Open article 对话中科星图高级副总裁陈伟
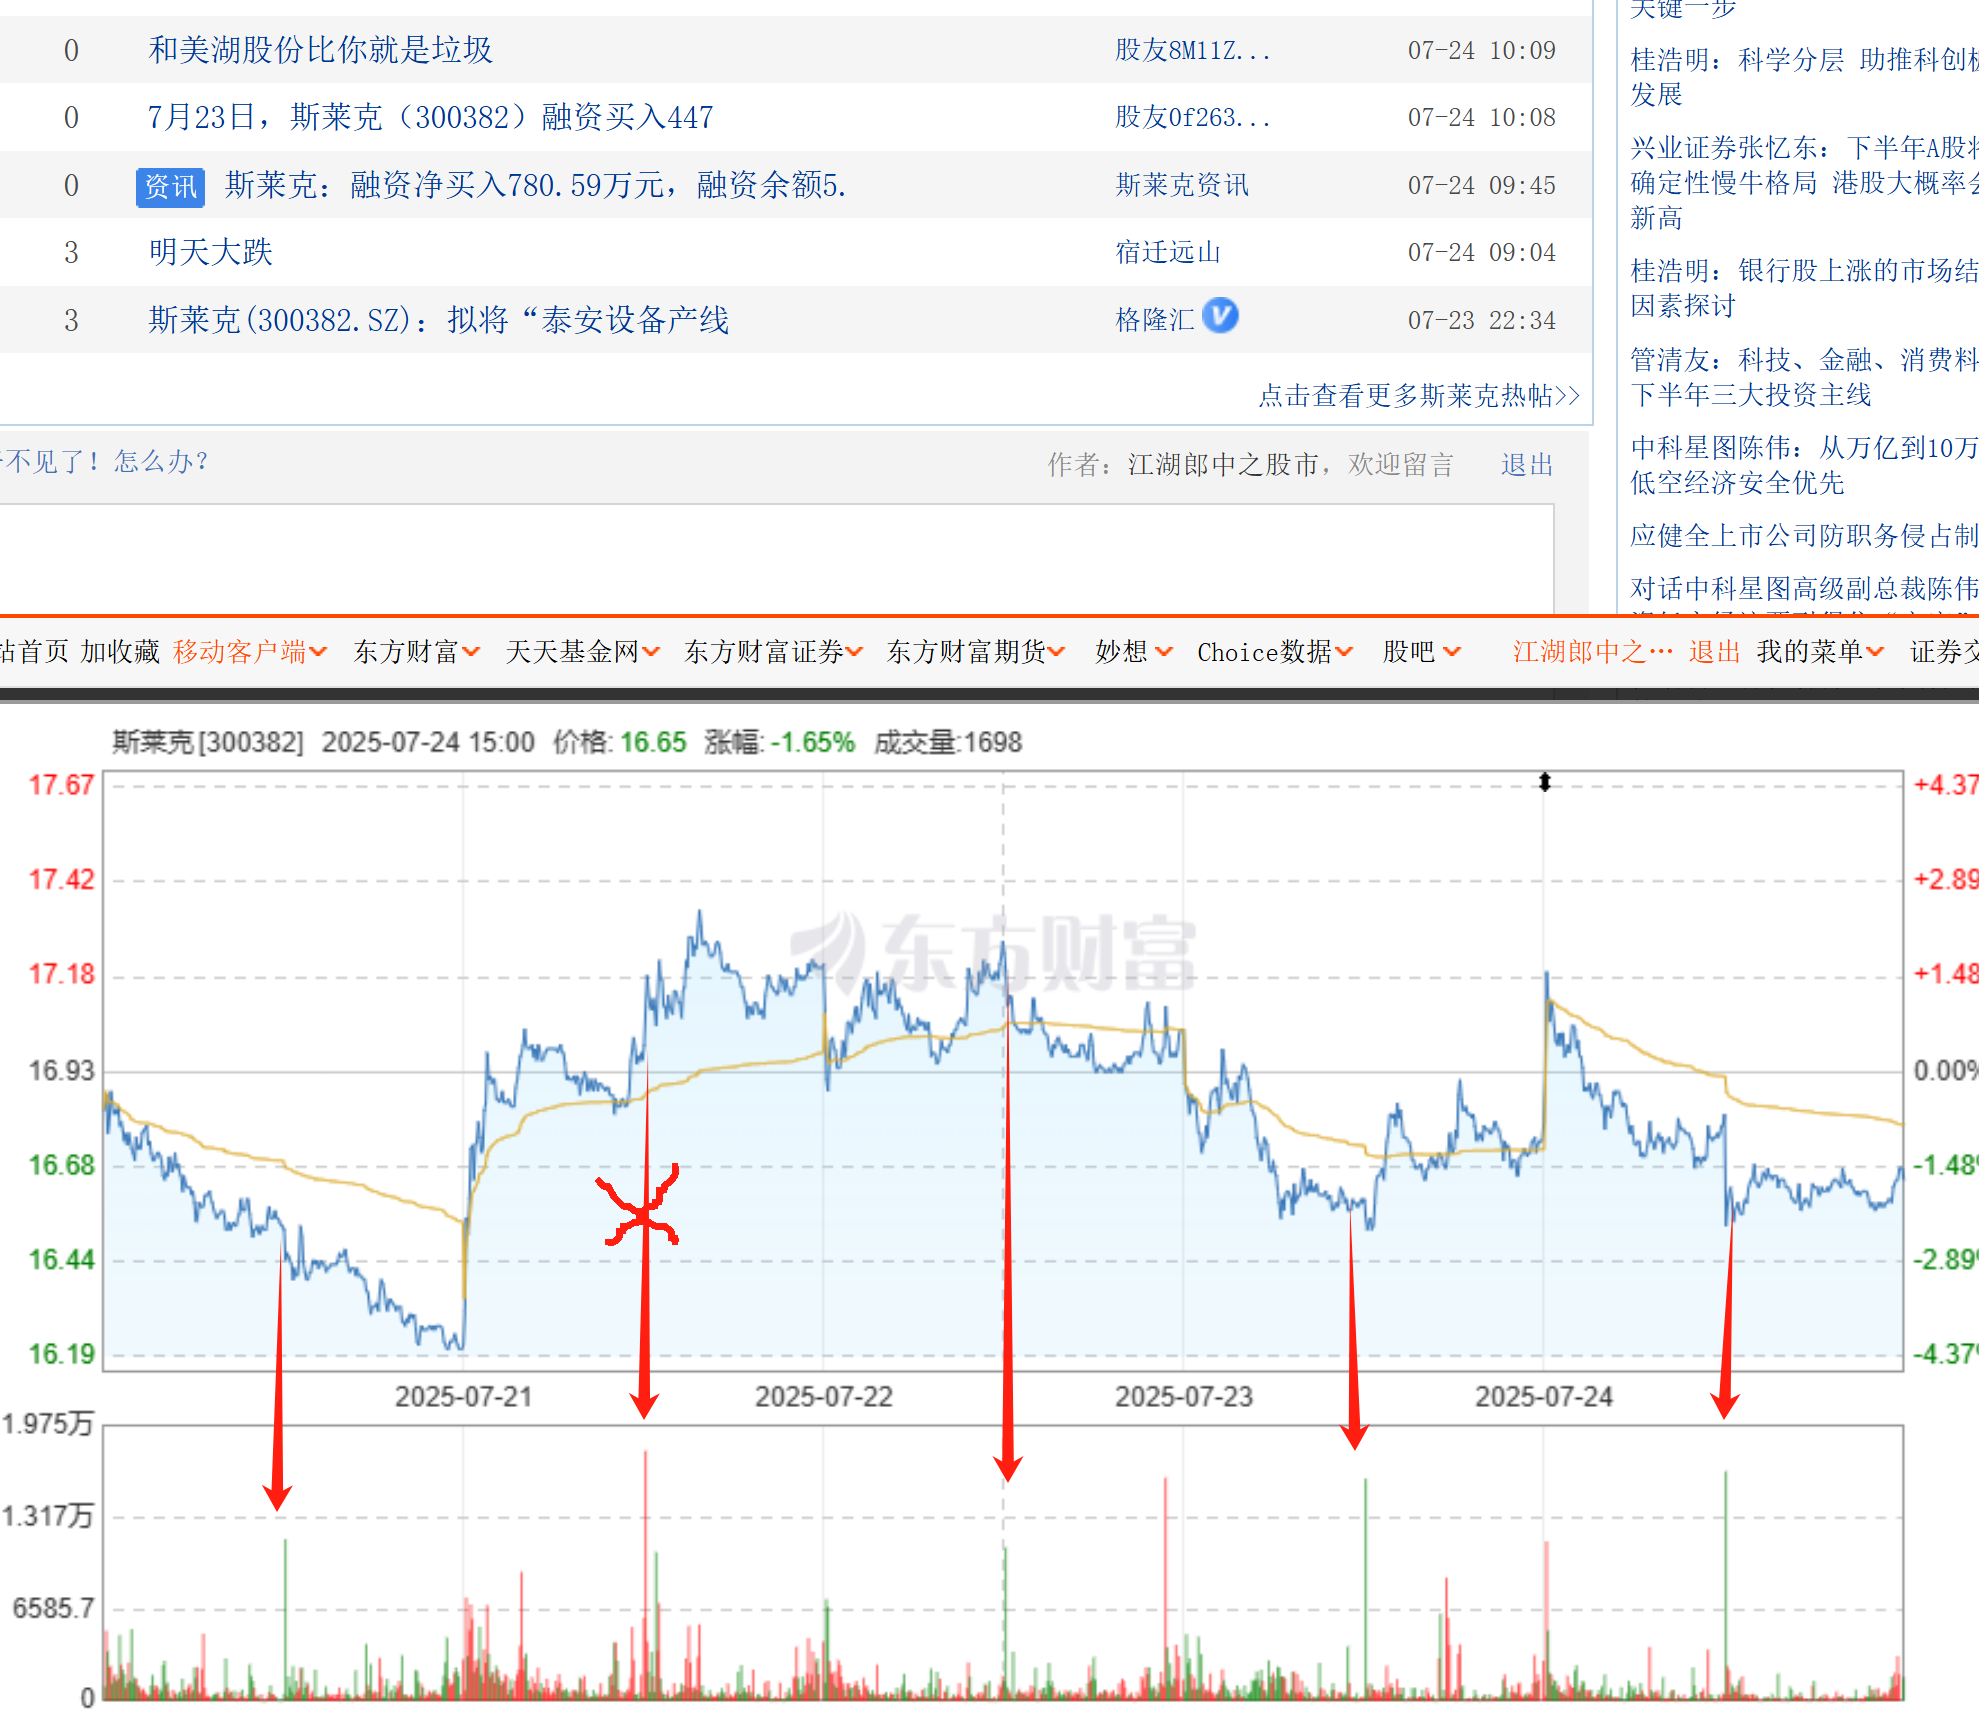 click(1804, 588)
